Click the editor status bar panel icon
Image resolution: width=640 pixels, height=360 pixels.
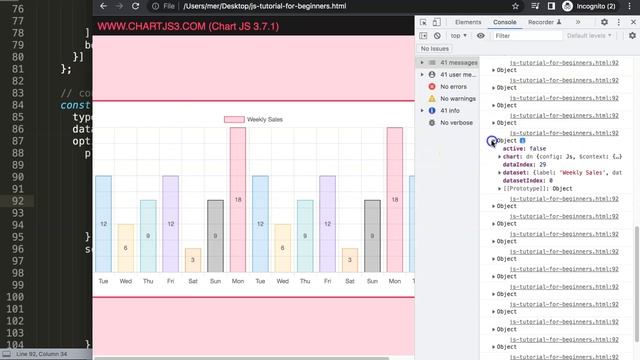[6, 354]
